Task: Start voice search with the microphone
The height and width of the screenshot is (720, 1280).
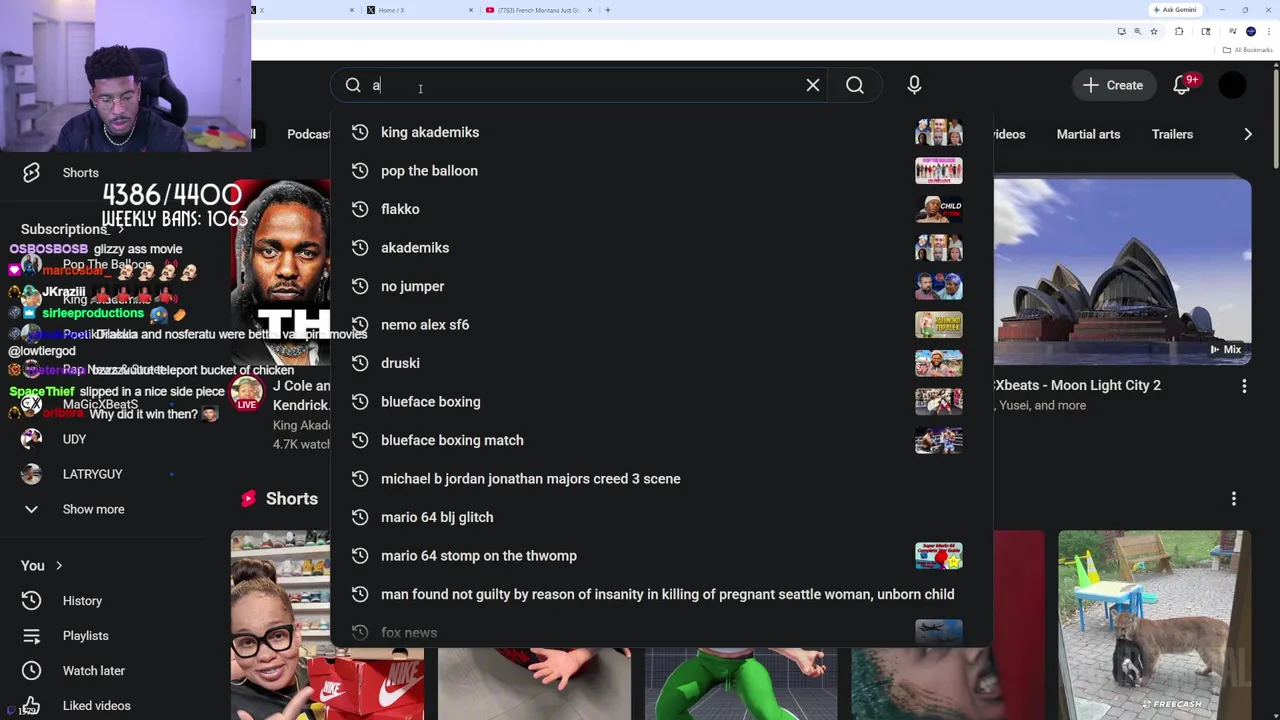Action: 914,86
